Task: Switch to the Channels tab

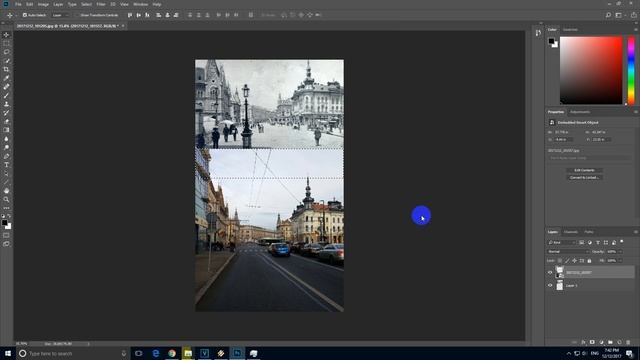Action: click(x=571, y=232)
